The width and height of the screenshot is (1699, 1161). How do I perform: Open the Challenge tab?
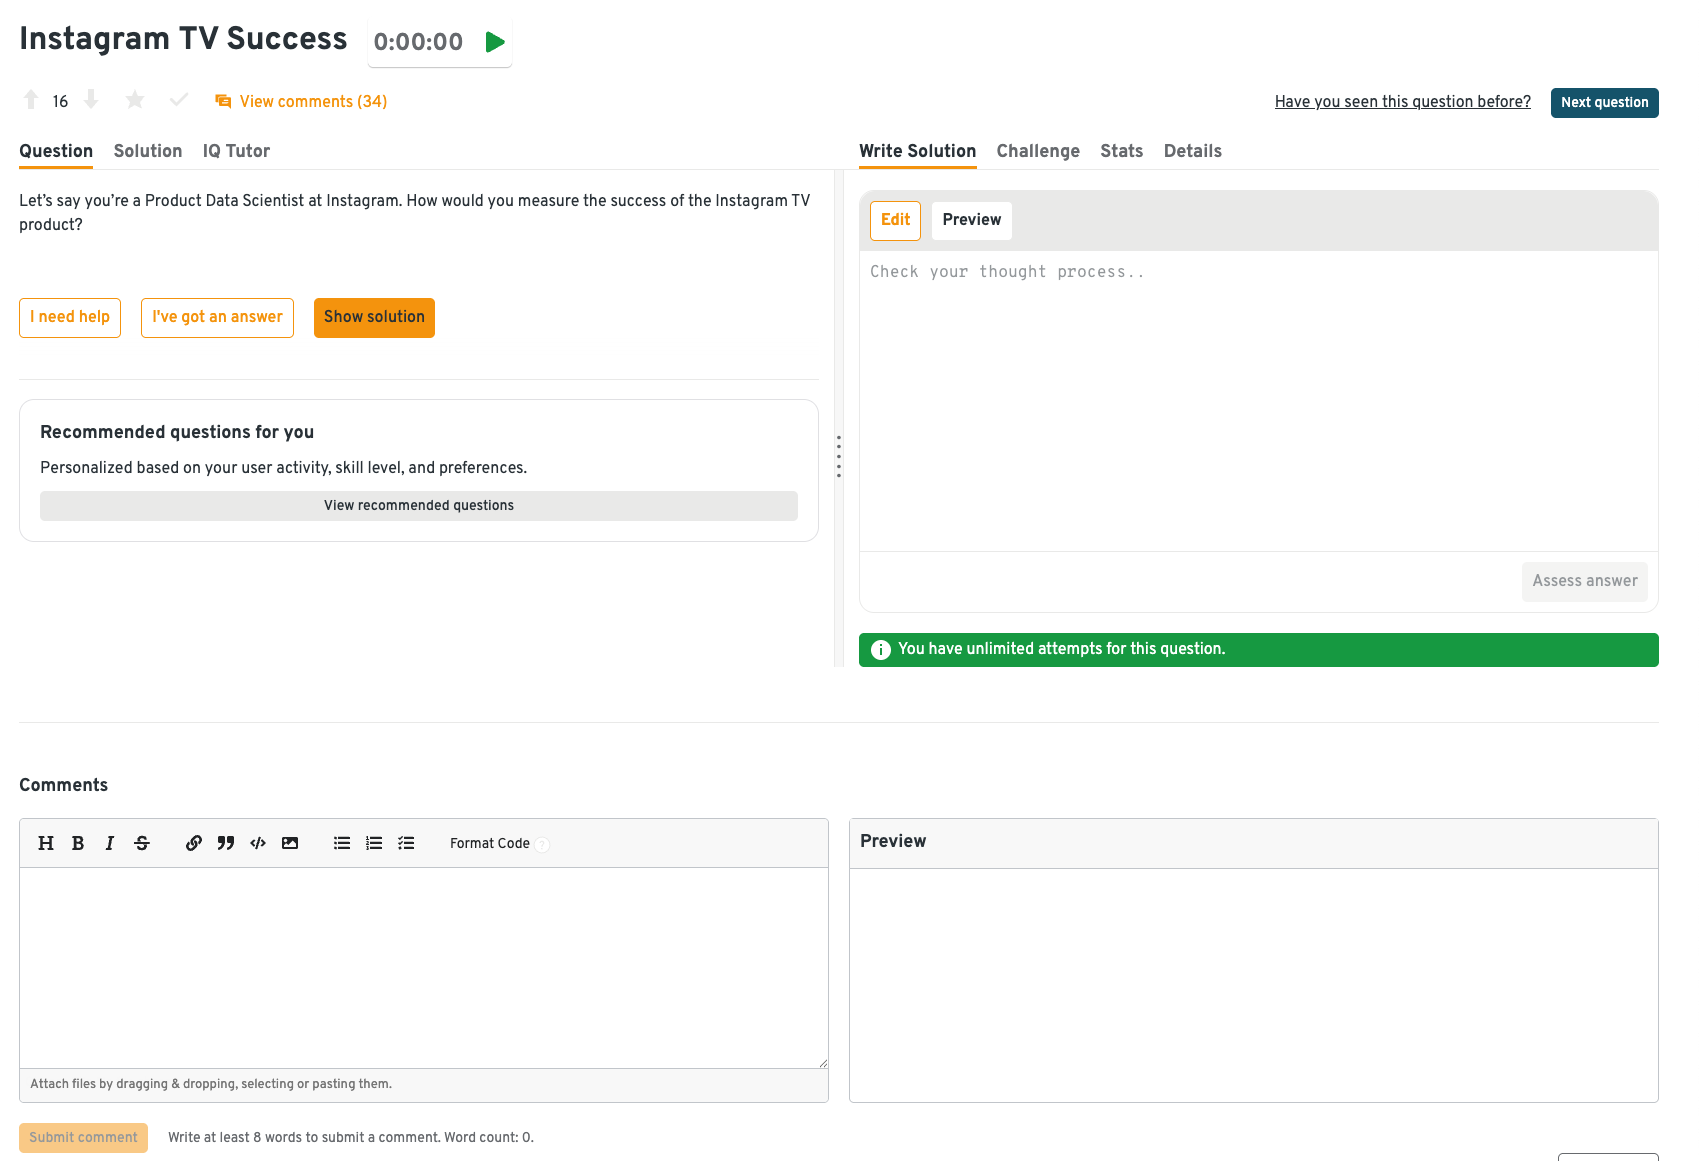1038,151
